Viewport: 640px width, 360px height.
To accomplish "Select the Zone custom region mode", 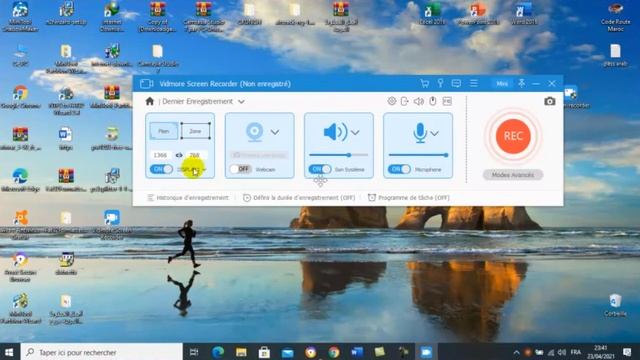I will (x=196, y=131).
